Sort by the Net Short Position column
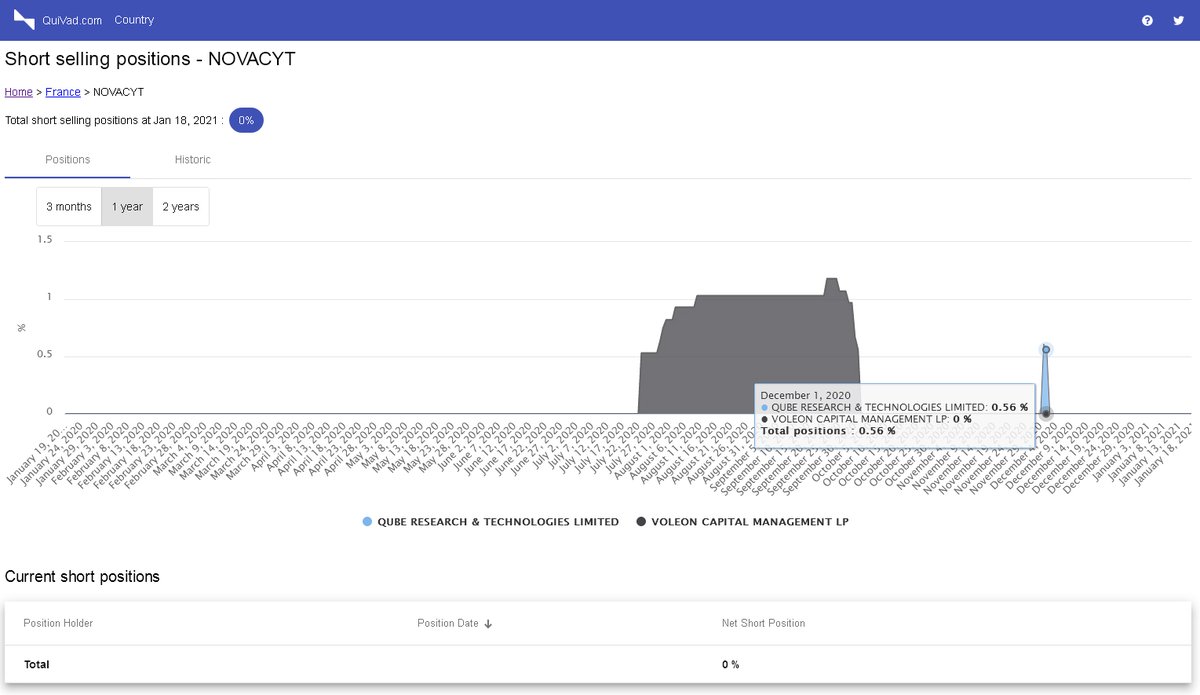Image resolution: width=1200 pixels, height=695 pixels. 763,623
